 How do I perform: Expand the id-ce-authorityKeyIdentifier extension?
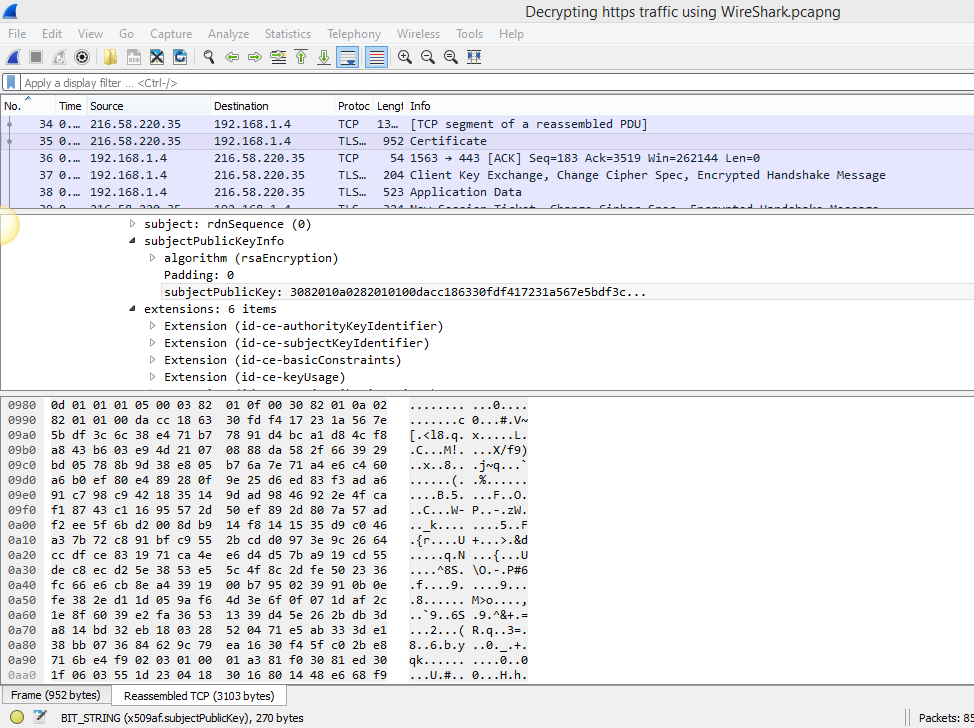pos(152,325)
